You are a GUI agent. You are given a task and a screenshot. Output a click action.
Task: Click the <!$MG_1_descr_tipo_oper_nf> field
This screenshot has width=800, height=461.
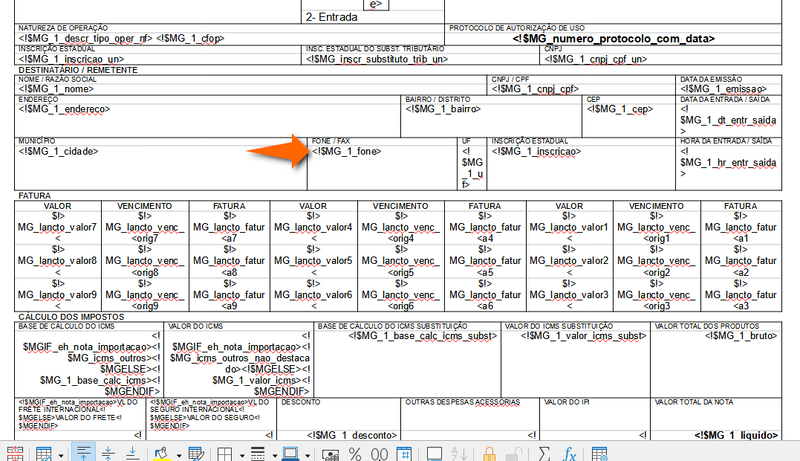tap(85, 39)
